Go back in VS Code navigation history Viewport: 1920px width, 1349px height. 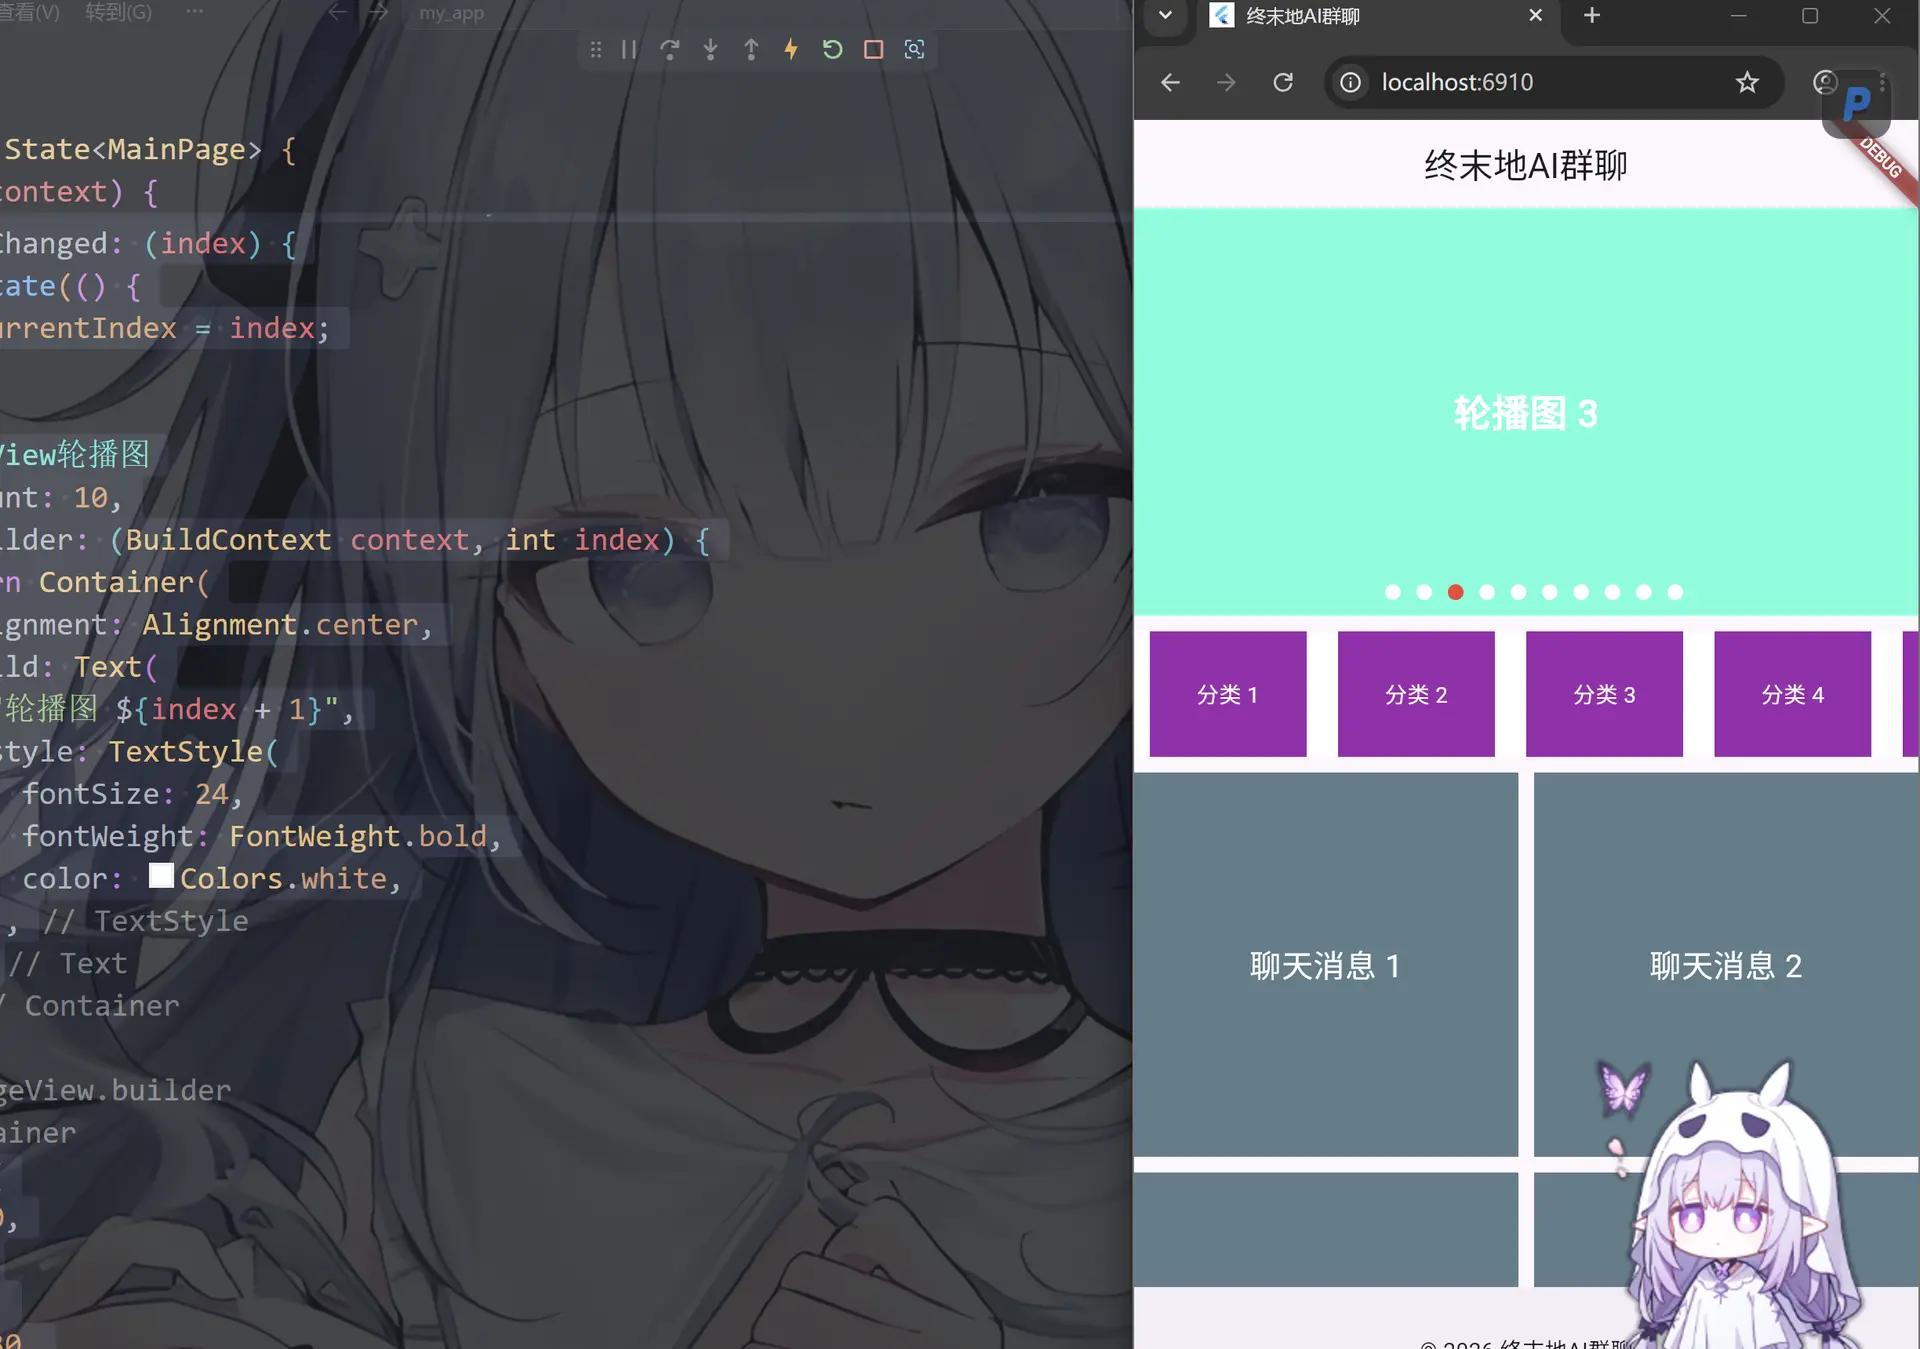click(338, 13)
